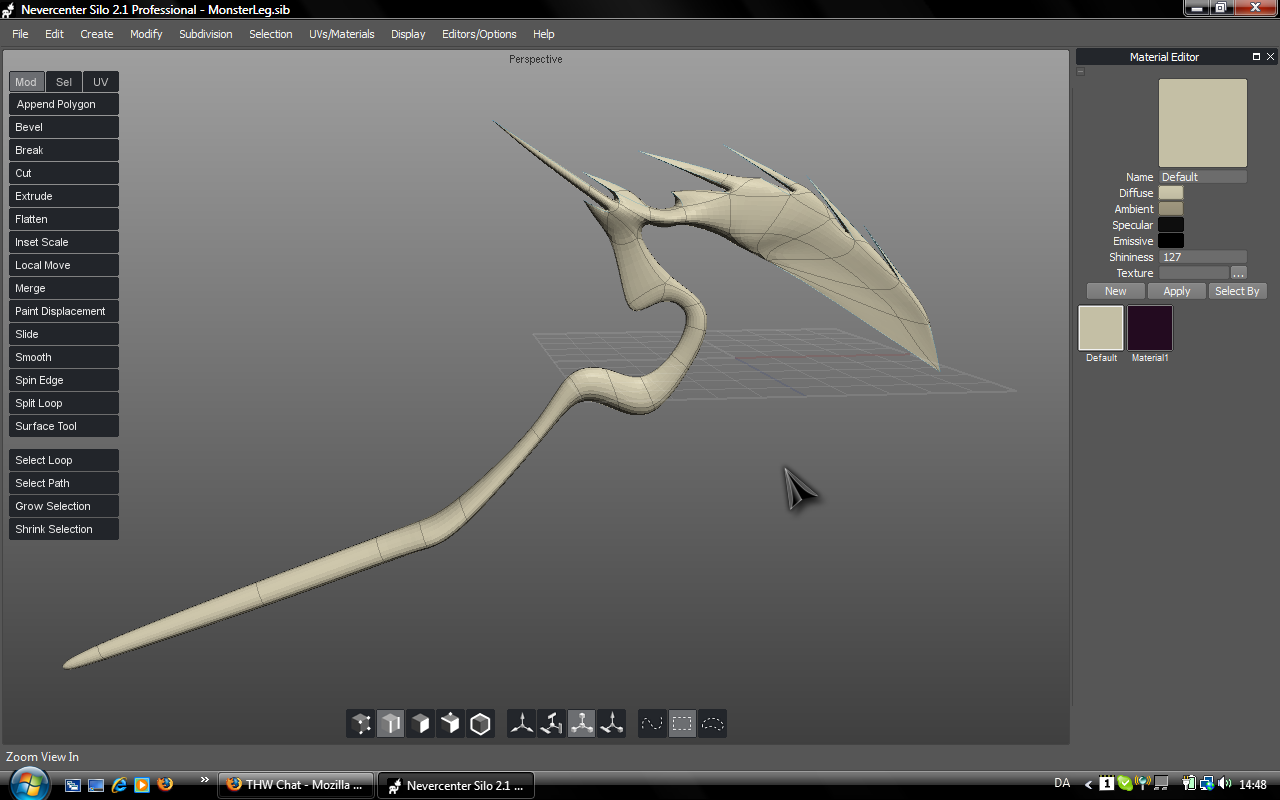
Task: Launch Windows Media Player quick launch icon
Action: tap(142, 785)
